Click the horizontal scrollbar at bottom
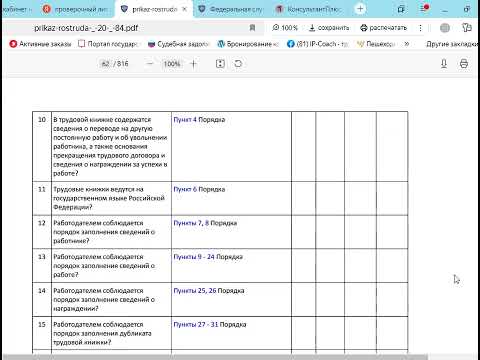 point(215,357)
